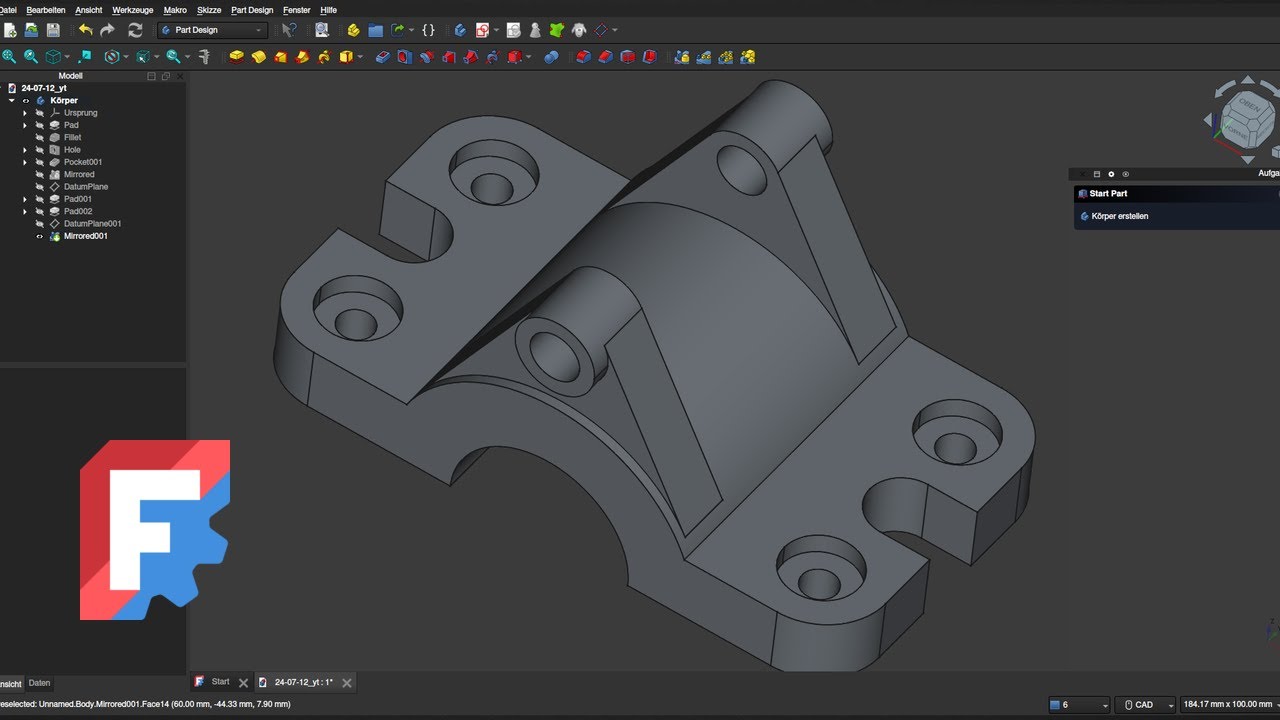
Task: Click the yellow Additive Pipe icon
Action: point(303,57)
